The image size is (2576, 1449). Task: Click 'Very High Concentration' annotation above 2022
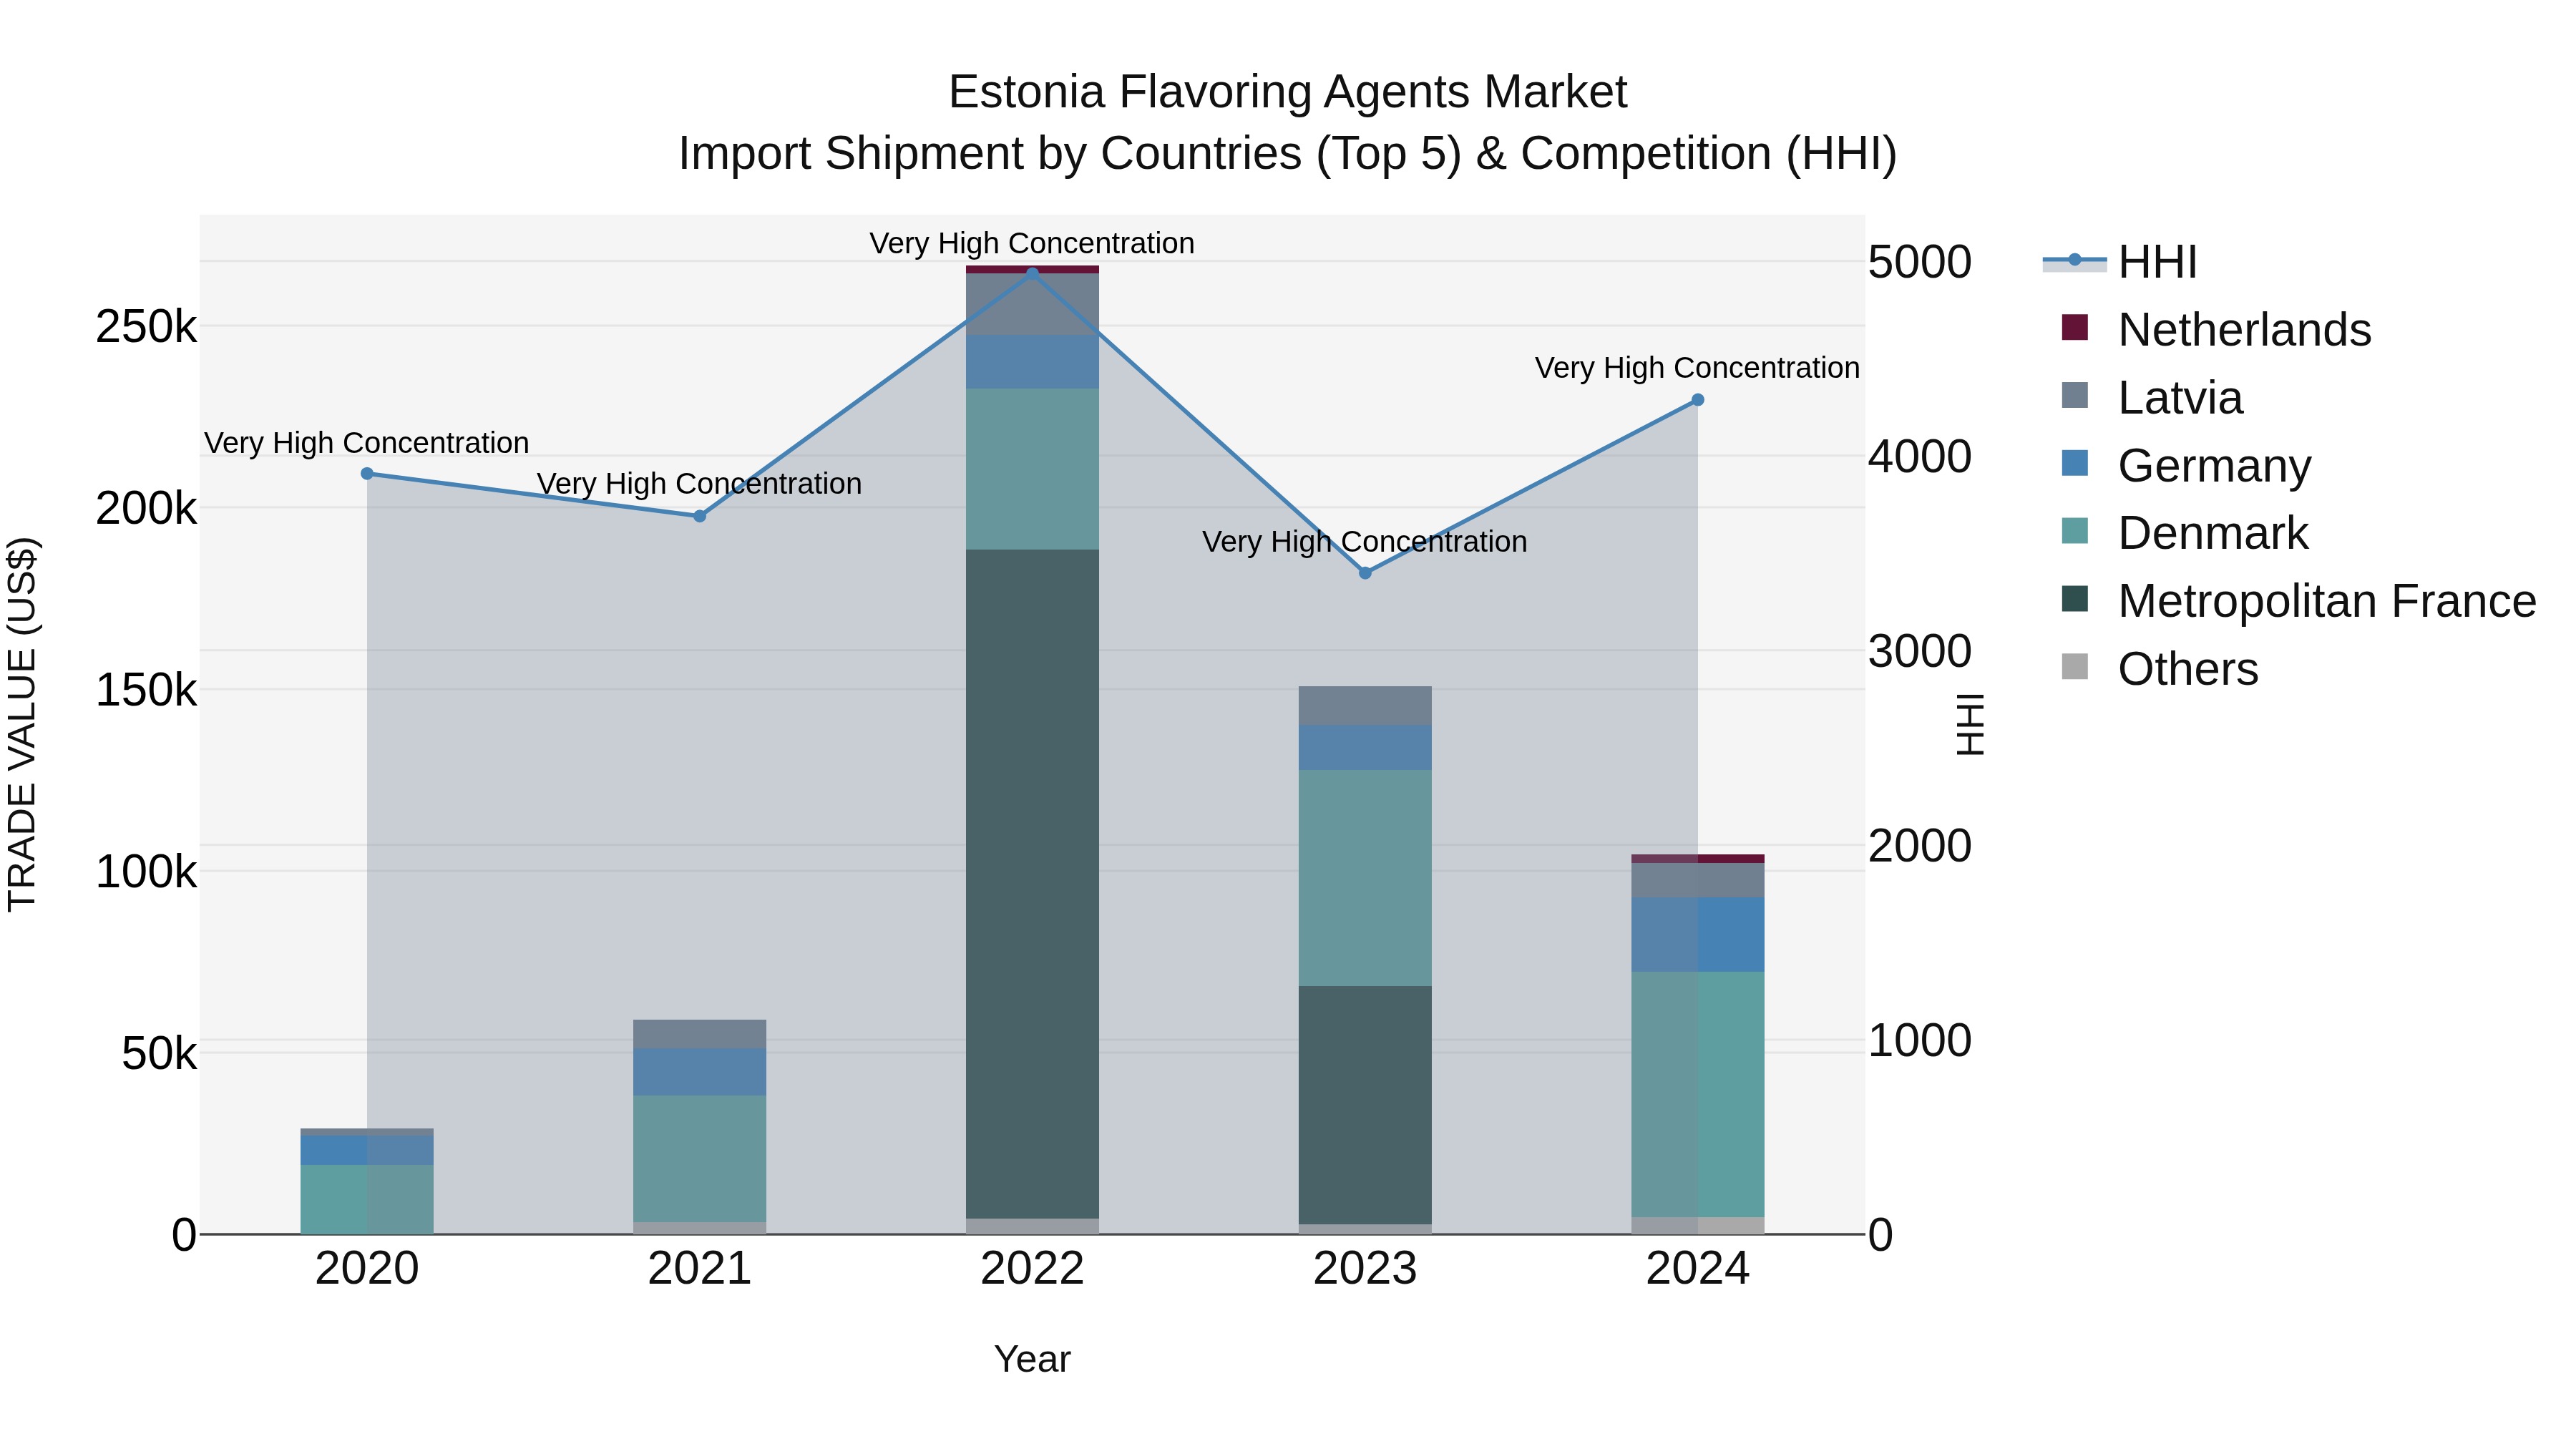[1032, 243]
